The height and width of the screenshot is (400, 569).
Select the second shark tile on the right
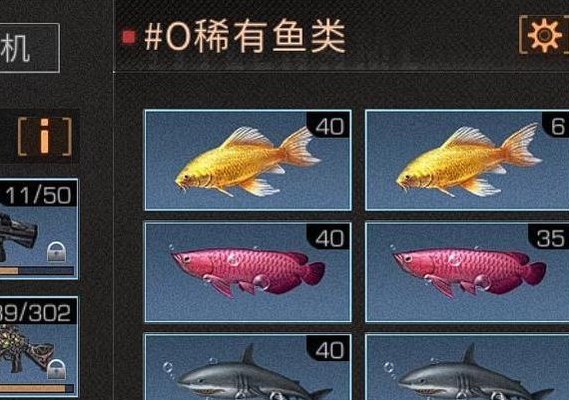coord(467,367)
